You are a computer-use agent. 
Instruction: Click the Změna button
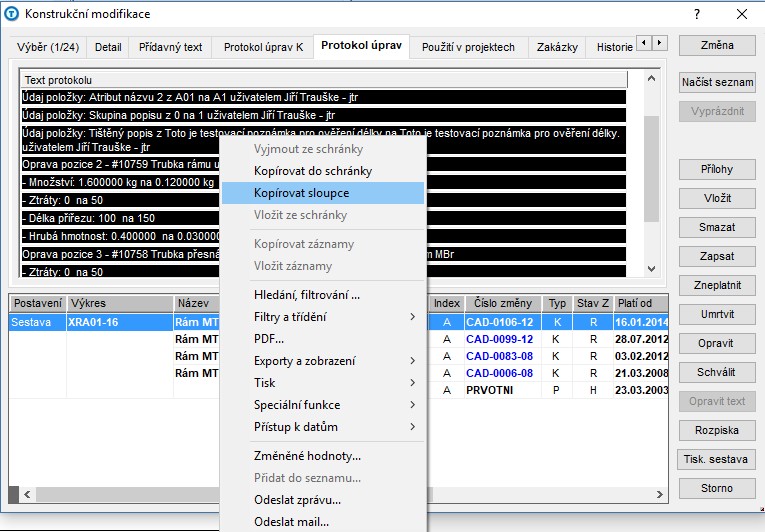tap(717, 45)
